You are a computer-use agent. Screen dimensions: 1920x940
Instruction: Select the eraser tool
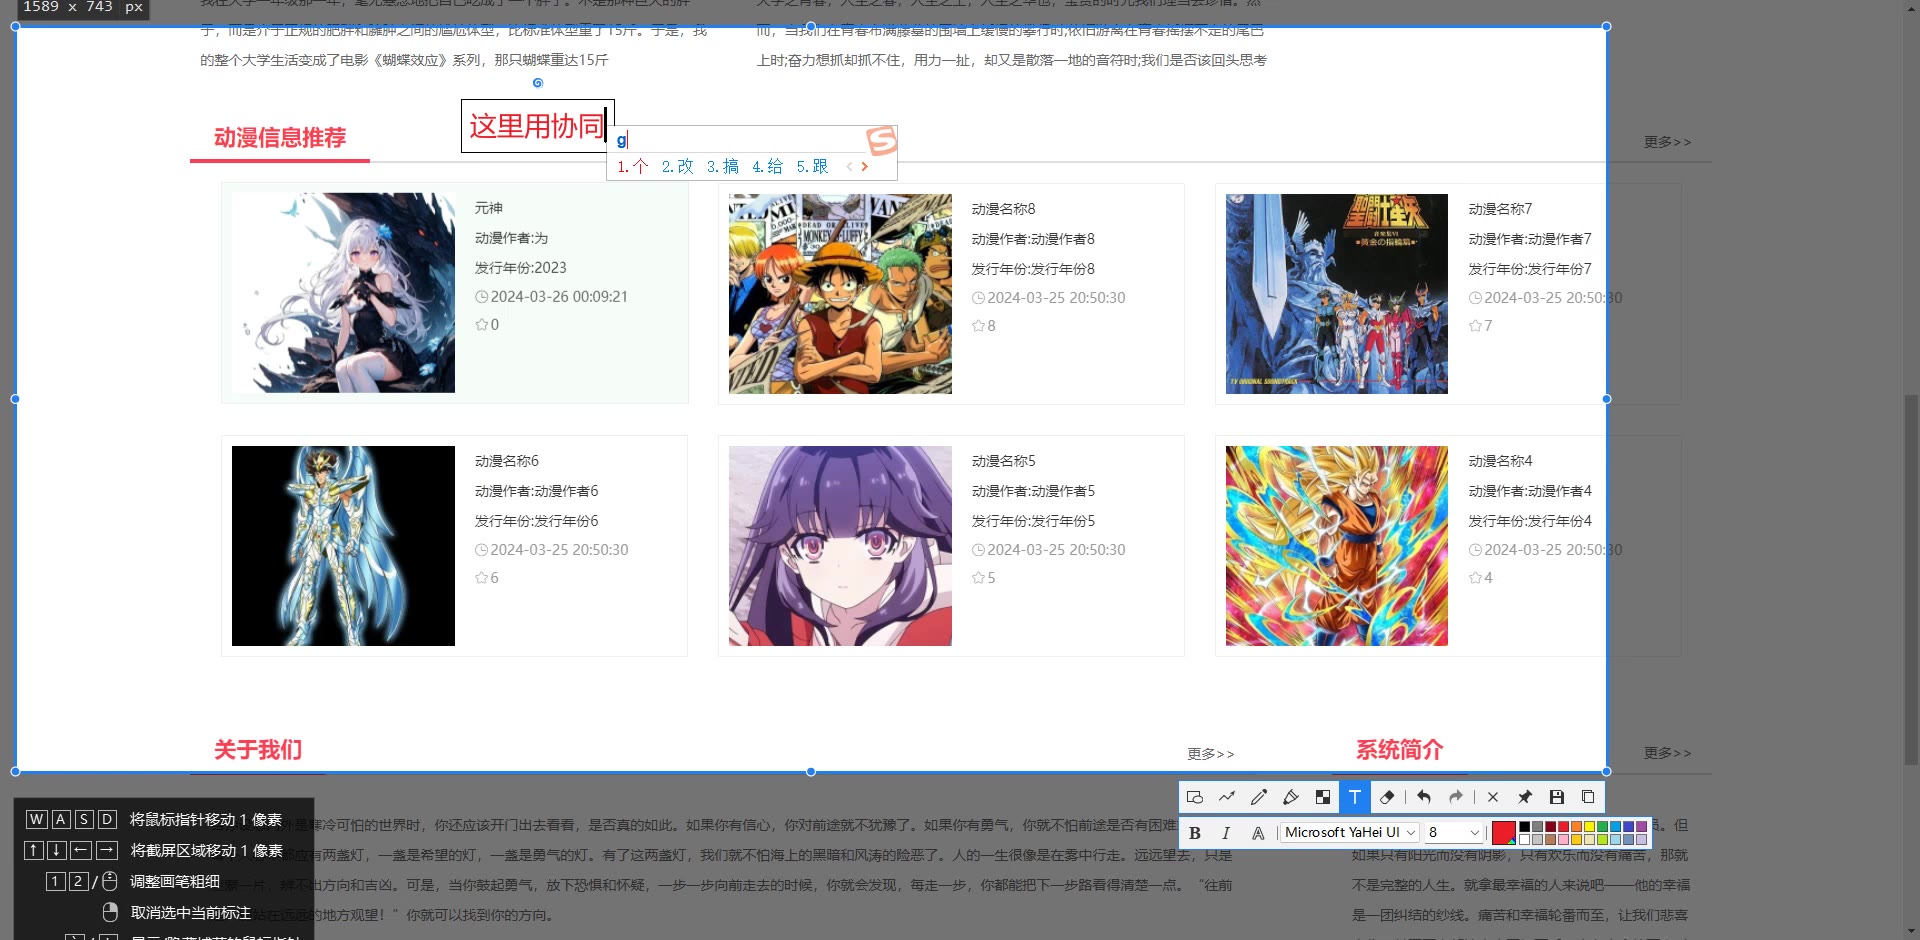tap(1387, 797)
